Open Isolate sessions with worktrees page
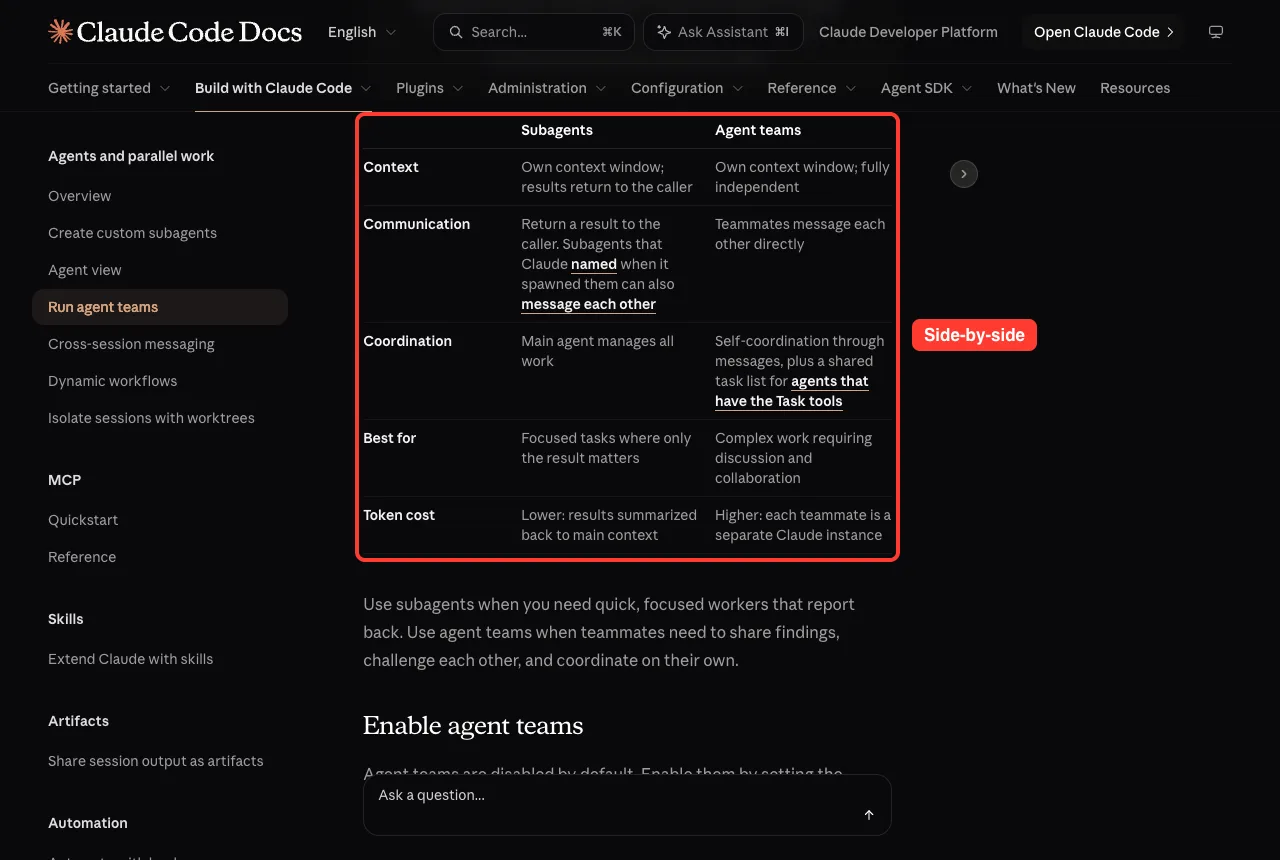 pyautogui.click(x=151, y=418)
